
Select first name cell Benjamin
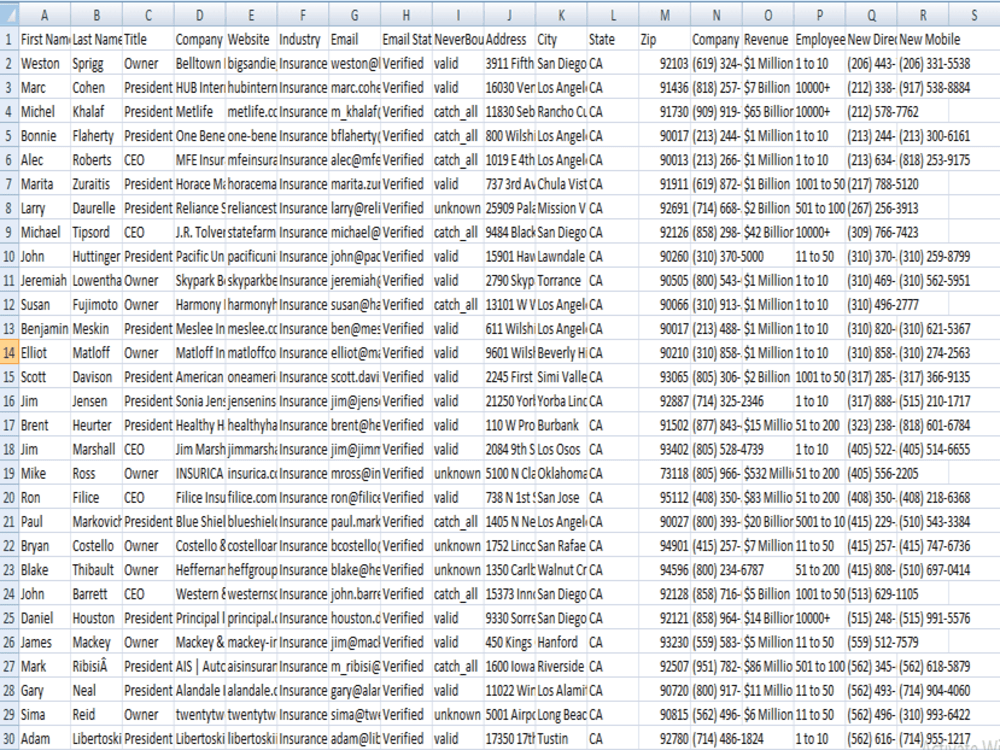click(45, 329)
